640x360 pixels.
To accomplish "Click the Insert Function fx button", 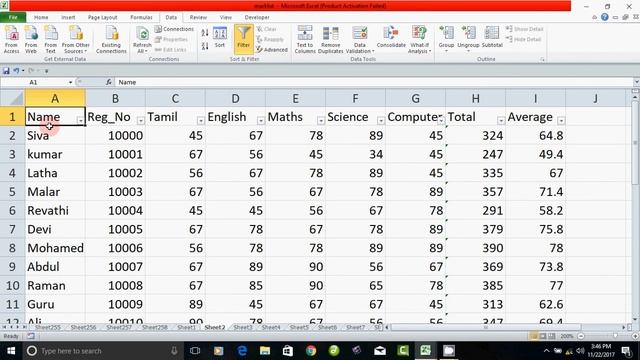I will [109, 82].
